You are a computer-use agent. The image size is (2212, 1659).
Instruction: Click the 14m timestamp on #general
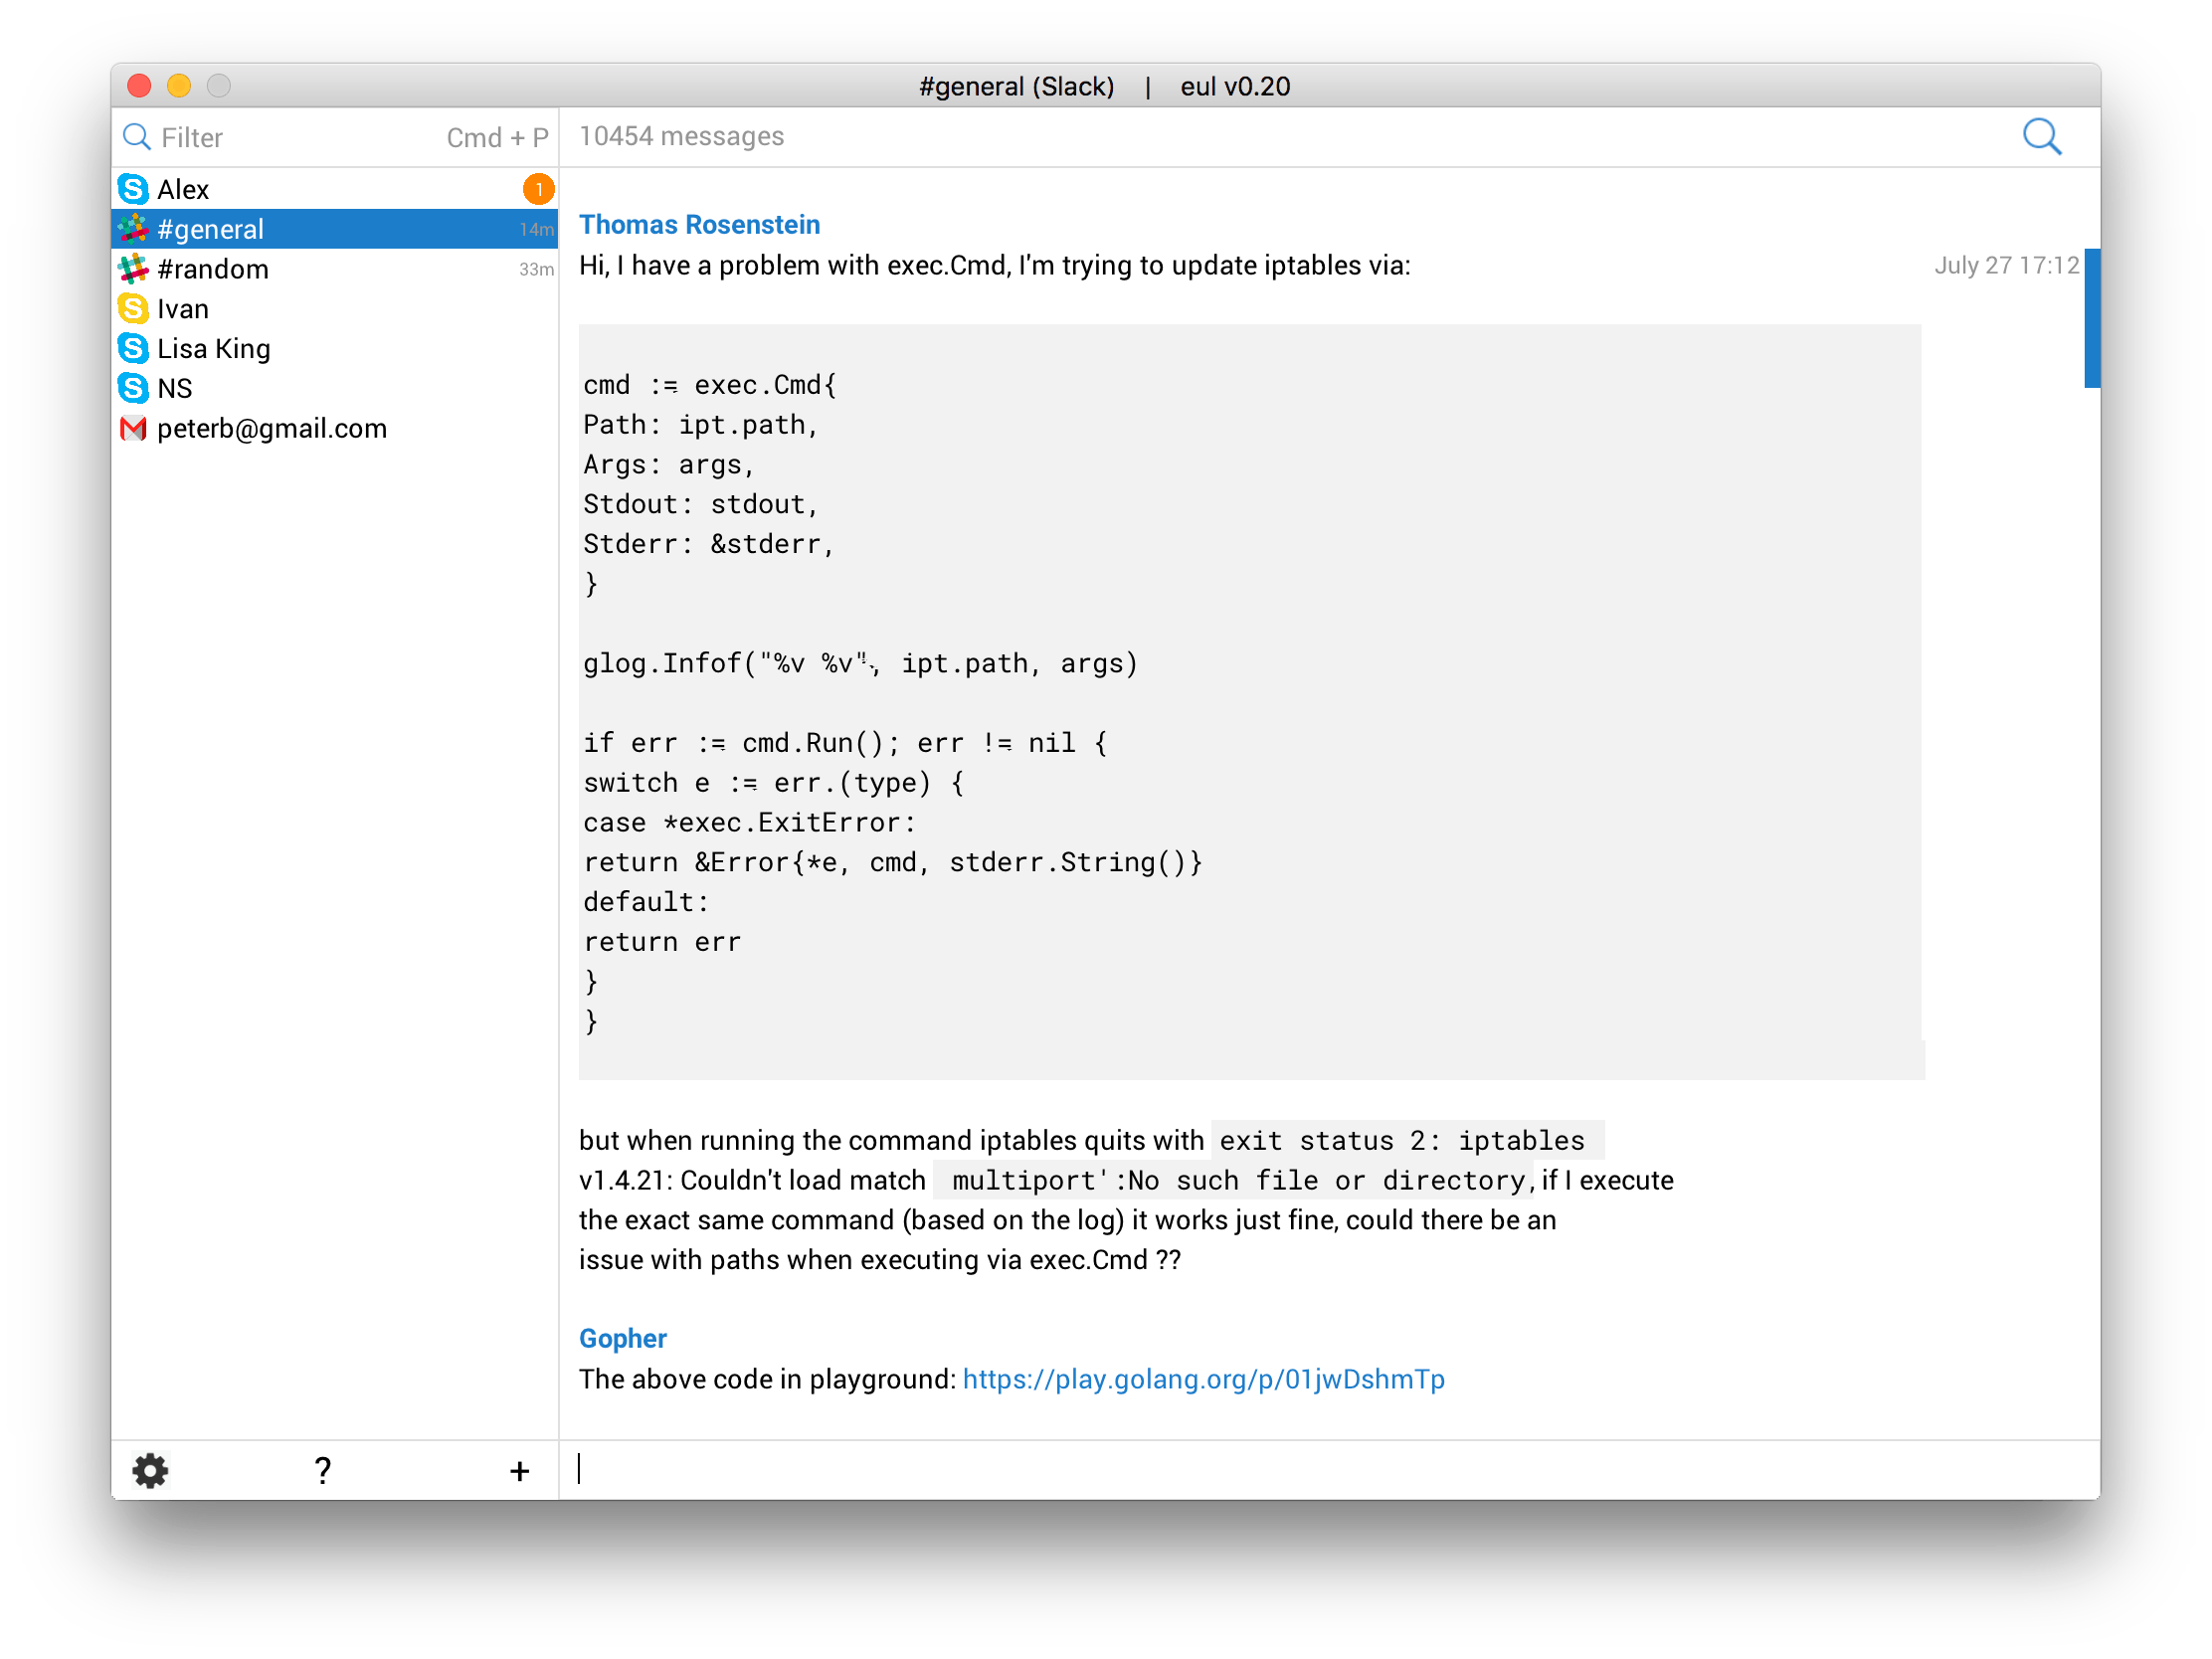click(x=536, y=230)
